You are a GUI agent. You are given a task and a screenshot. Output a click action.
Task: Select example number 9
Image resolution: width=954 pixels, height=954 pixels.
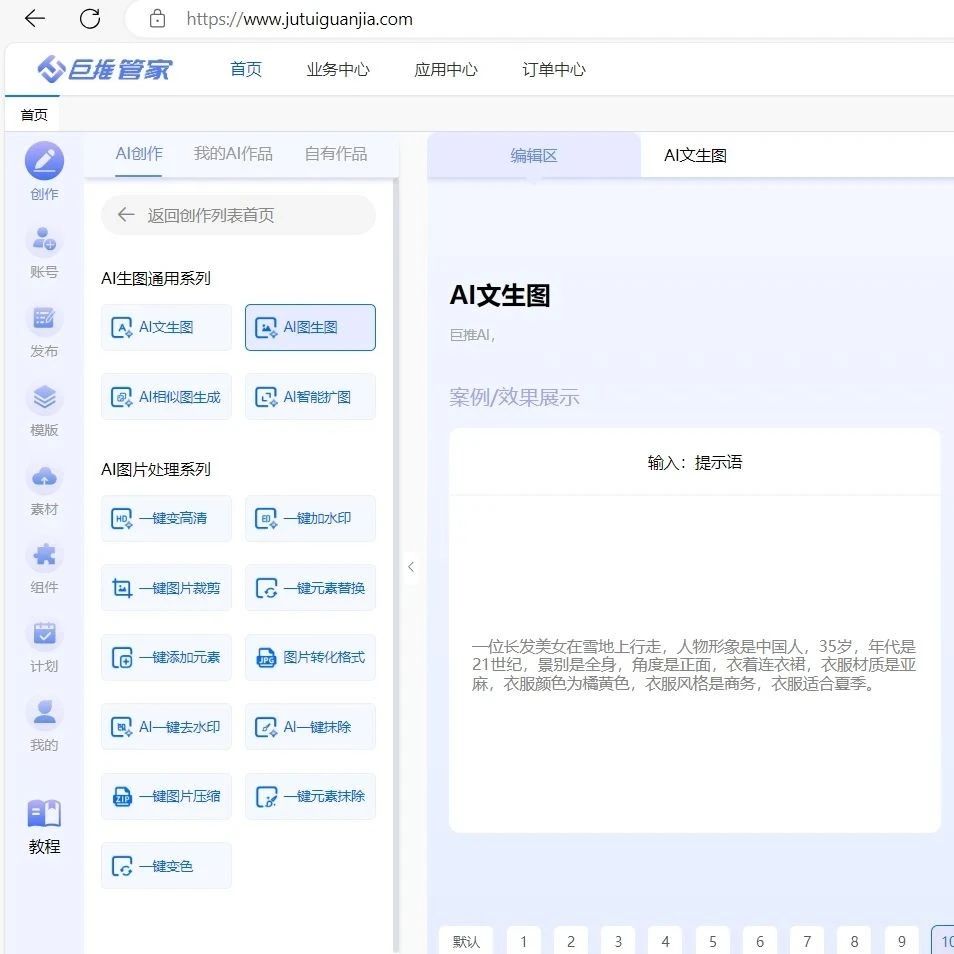pyautogui.click(x=902, y=941)
